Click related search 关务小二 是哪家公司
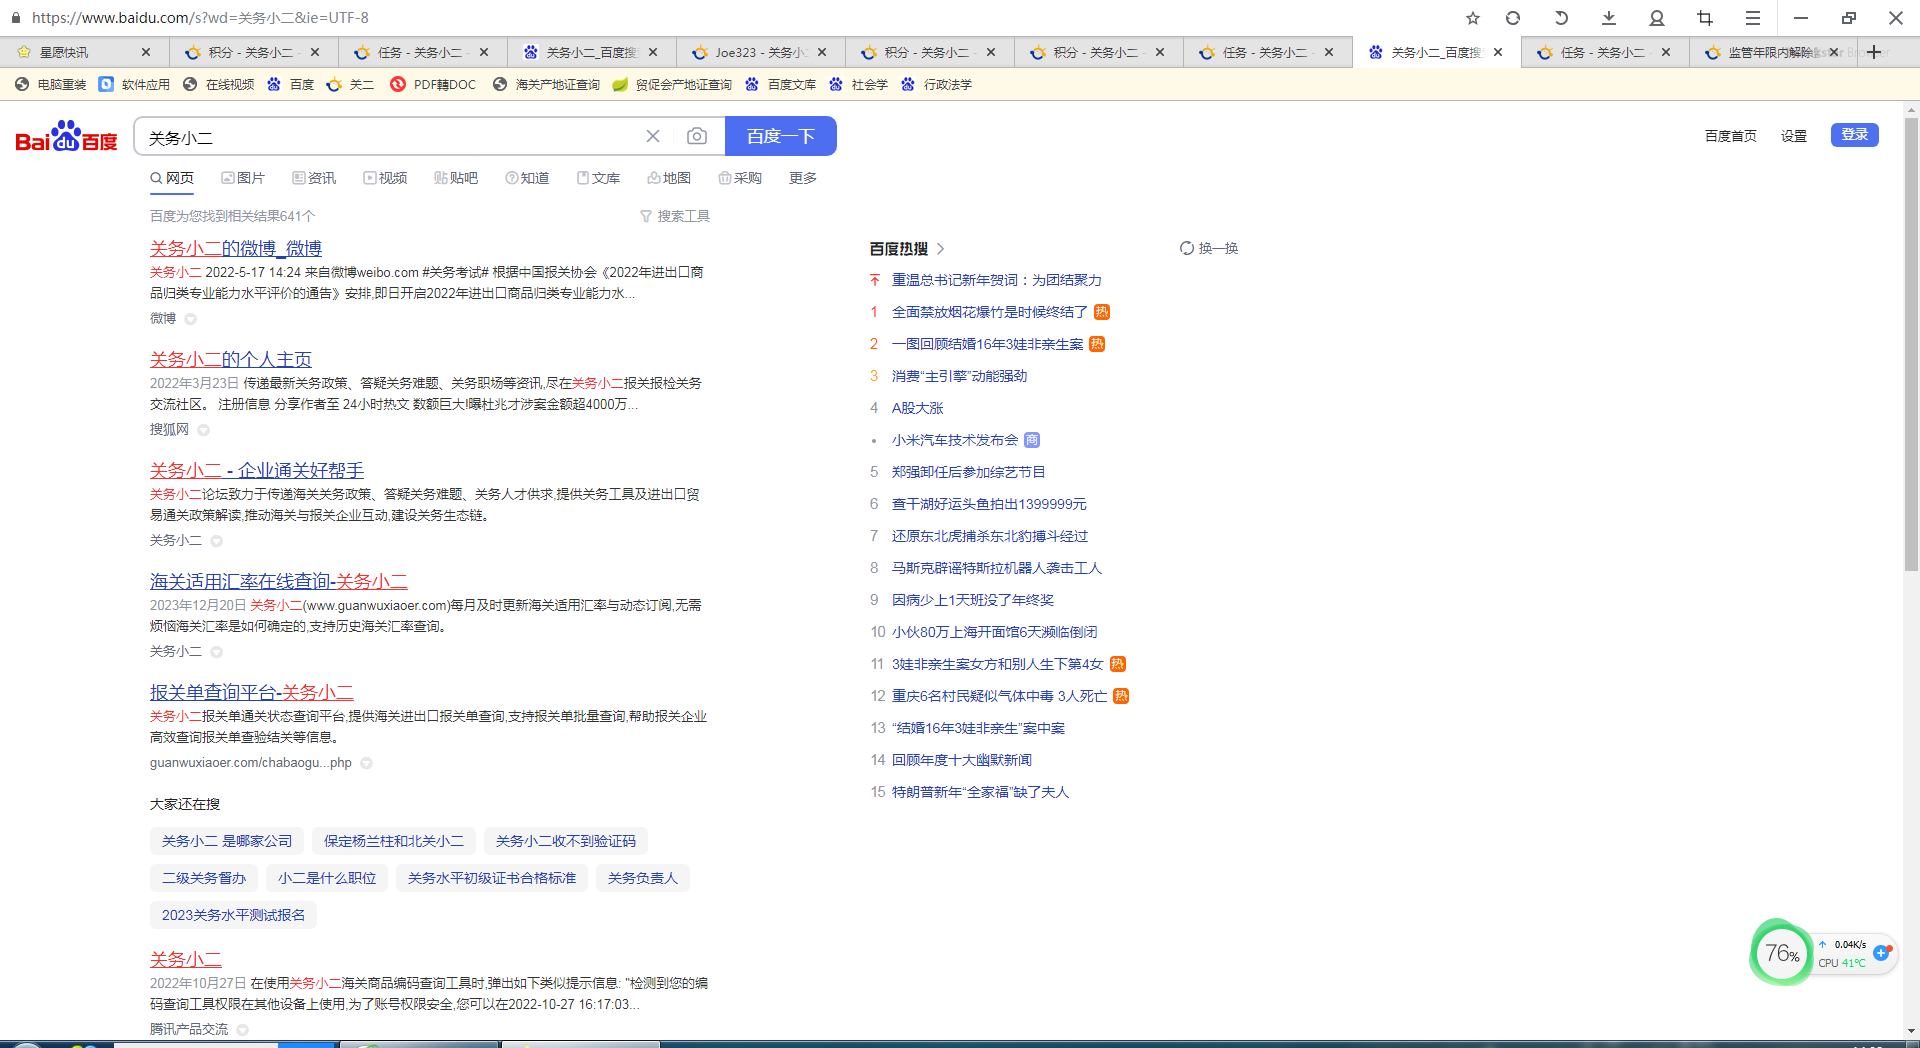 (227, 841)
